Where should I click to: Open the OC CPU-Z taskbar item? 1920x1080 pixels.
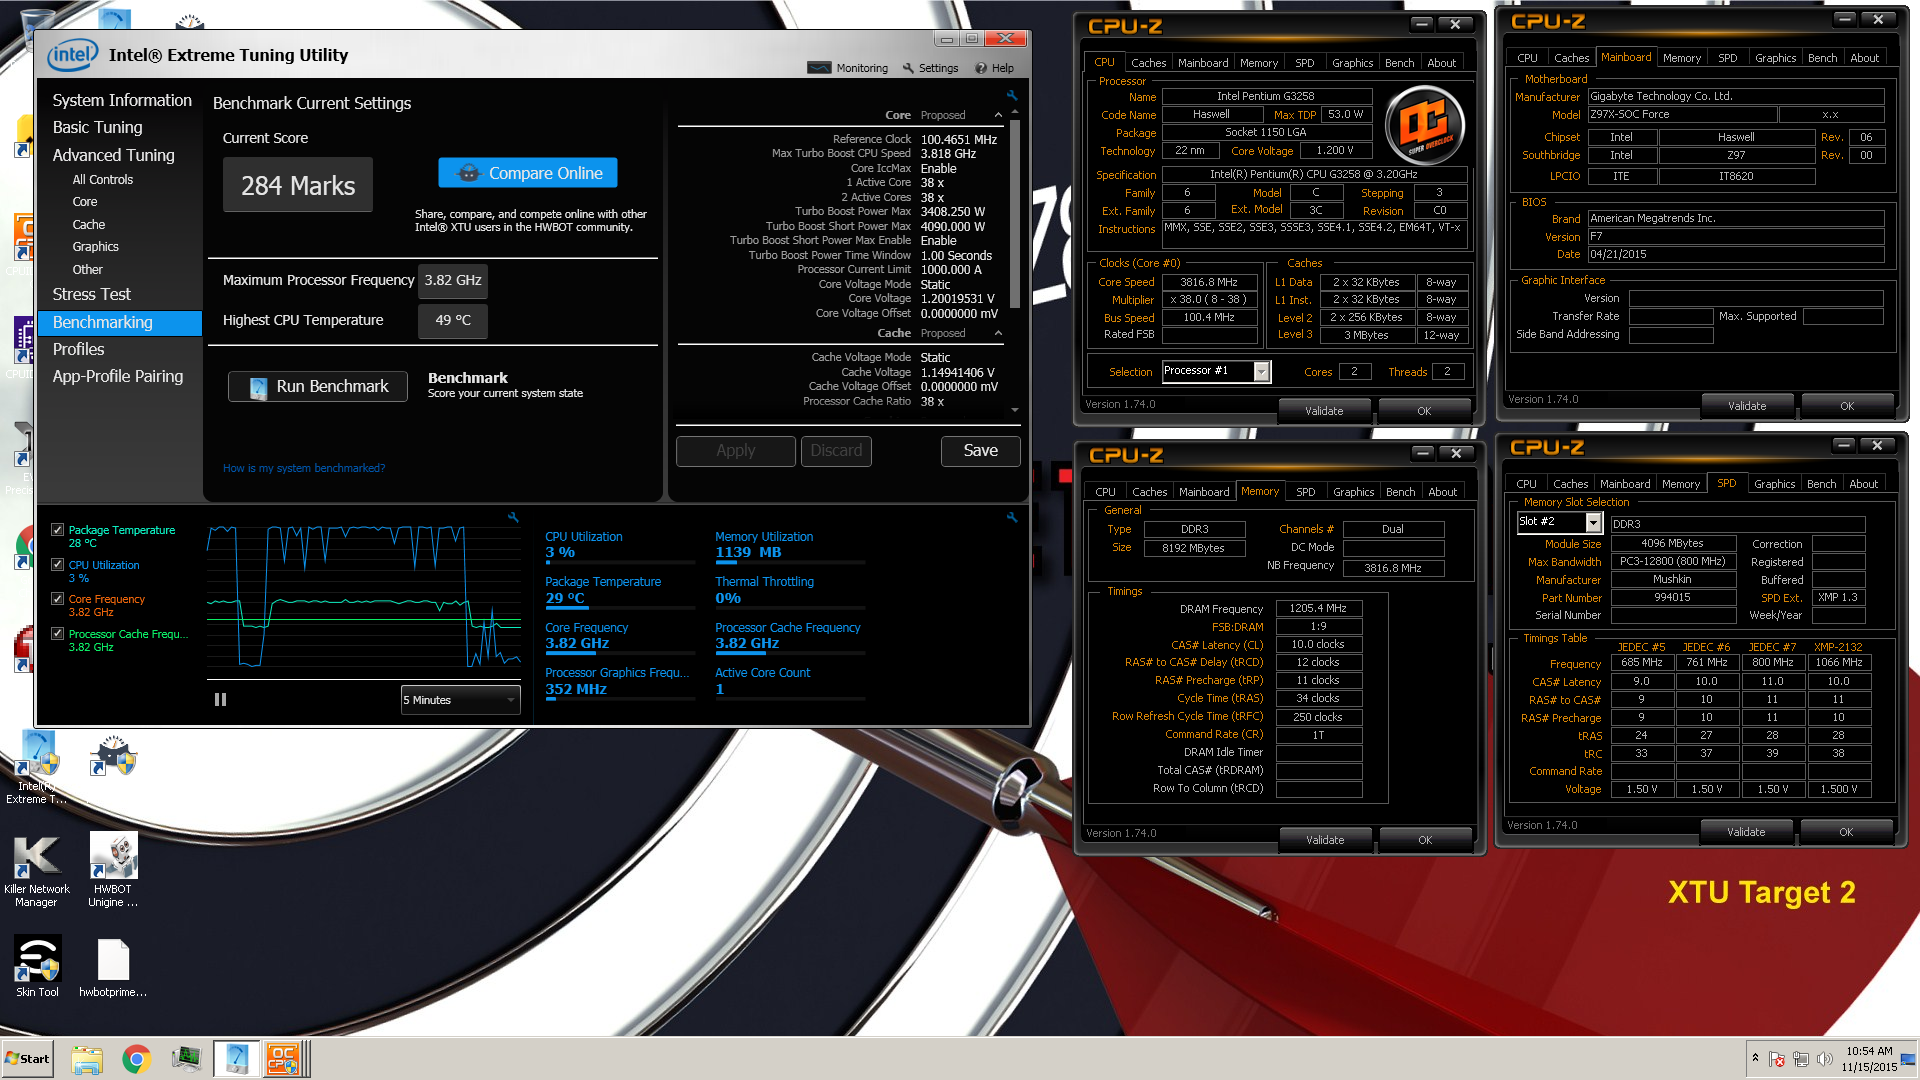(x=284, y=1059)
